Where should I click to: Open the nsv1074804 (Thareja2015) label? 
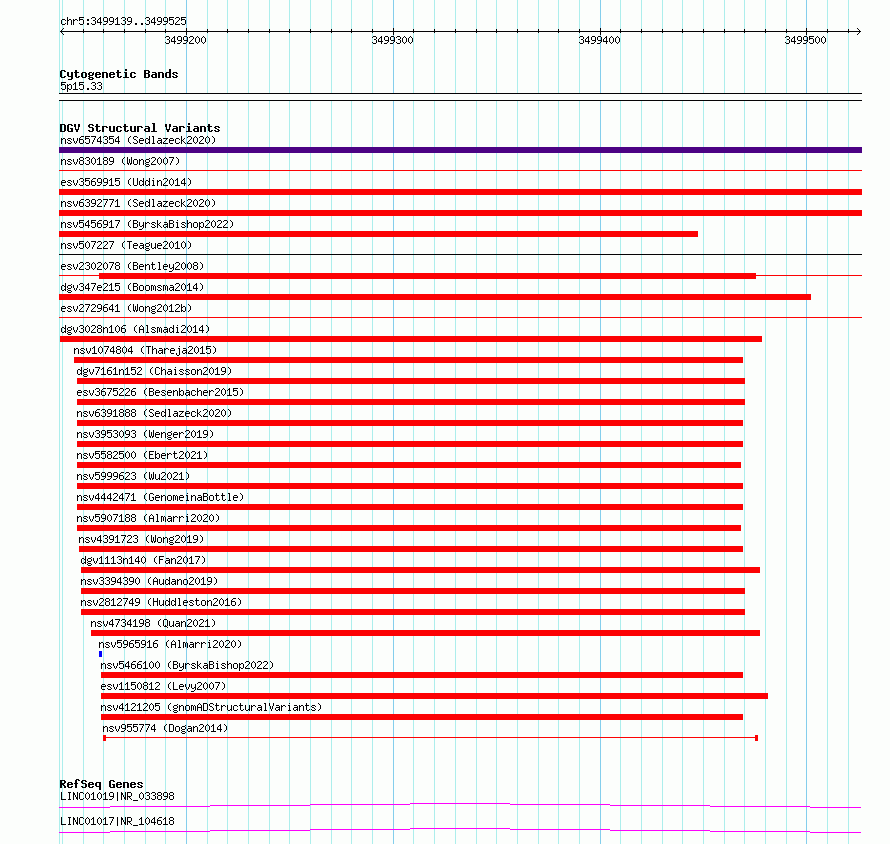click(x=145, y=350)
